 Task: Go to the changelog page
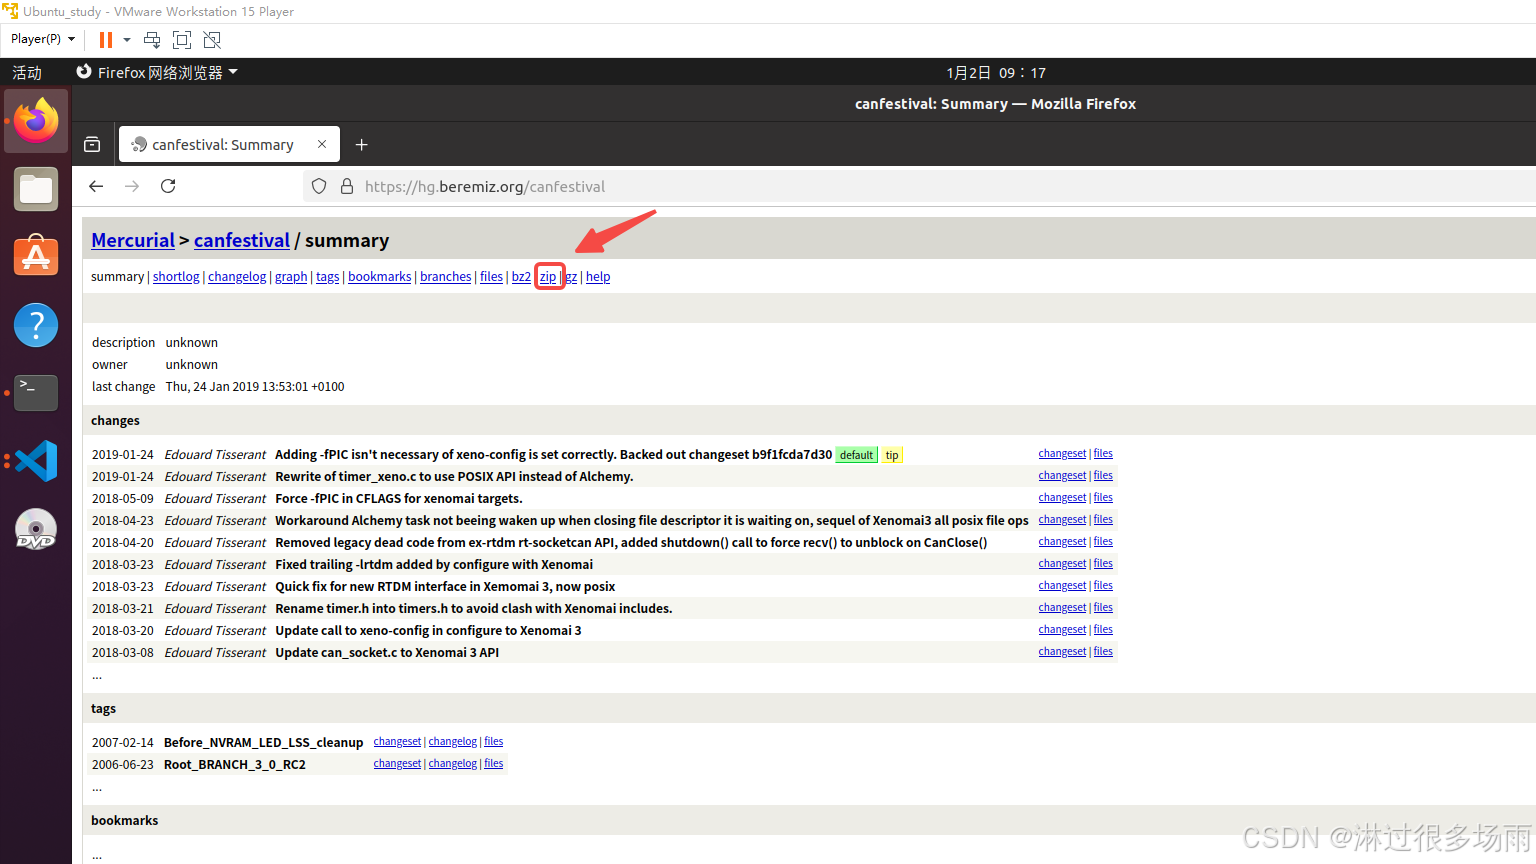237,277
